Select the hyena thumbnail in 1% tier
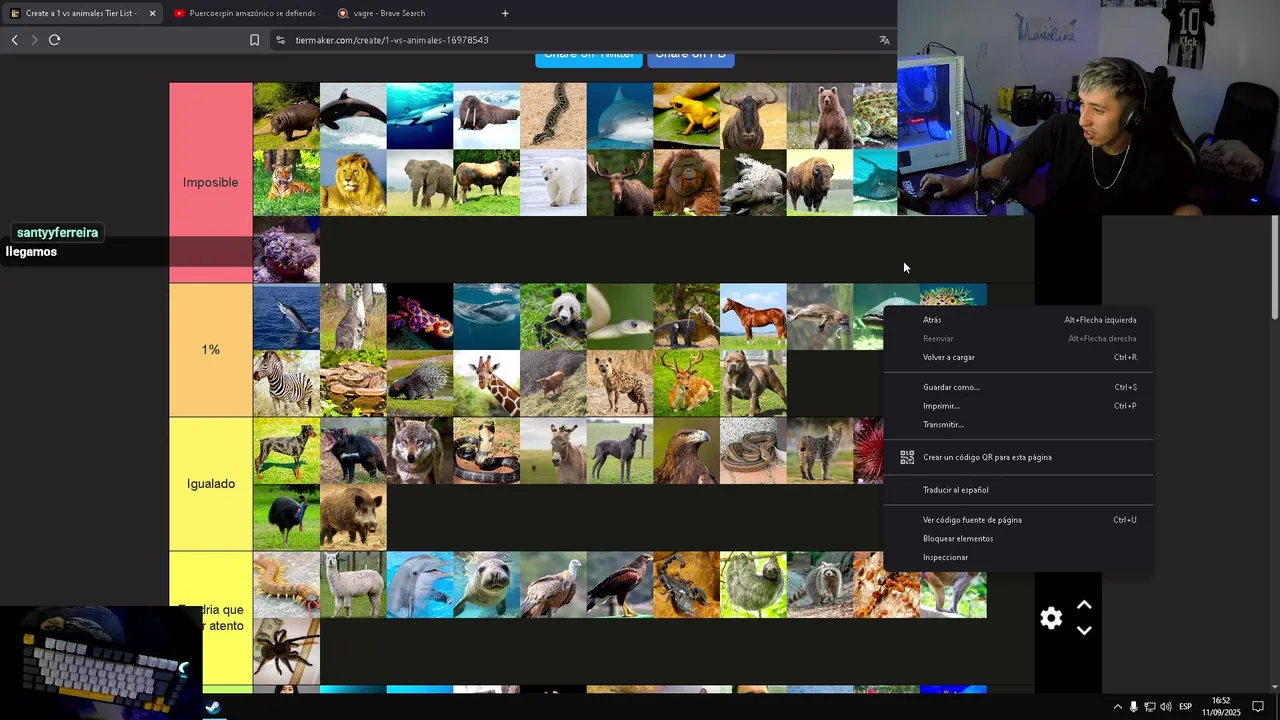The image size is (1280, 720). (619, 384)
